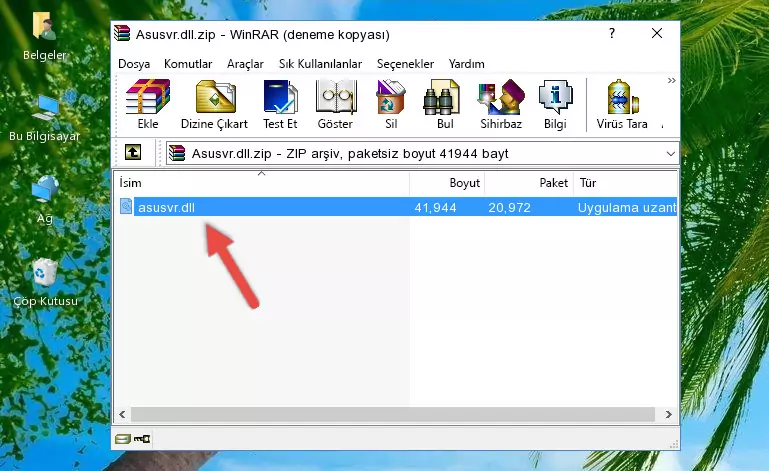Screen dimensions: 769x471
Task: Click the horizontal scrollbar right arrow
Action: (x=668, y=415)
